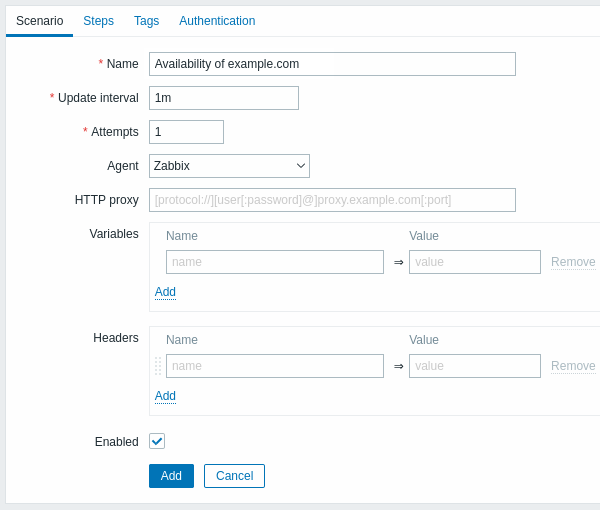Click the HTTP proxy input field
600x510 pixels.
[332, 200]
